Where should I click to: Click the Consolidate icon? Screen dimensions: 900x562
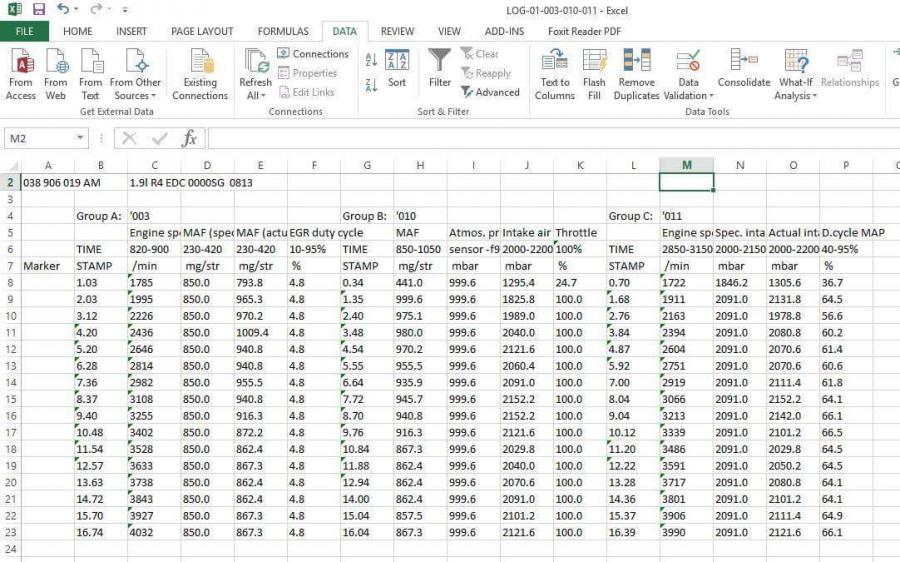click(744, 62)
